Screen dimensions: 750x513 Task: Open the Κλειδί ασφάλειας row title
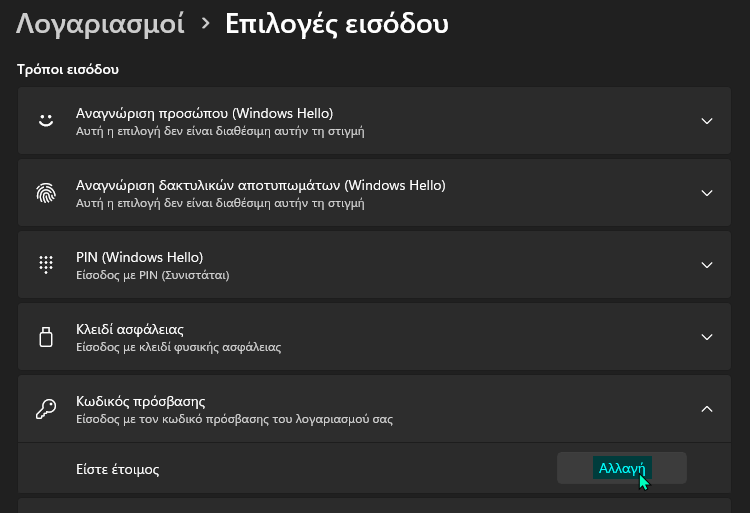[130, 329]
